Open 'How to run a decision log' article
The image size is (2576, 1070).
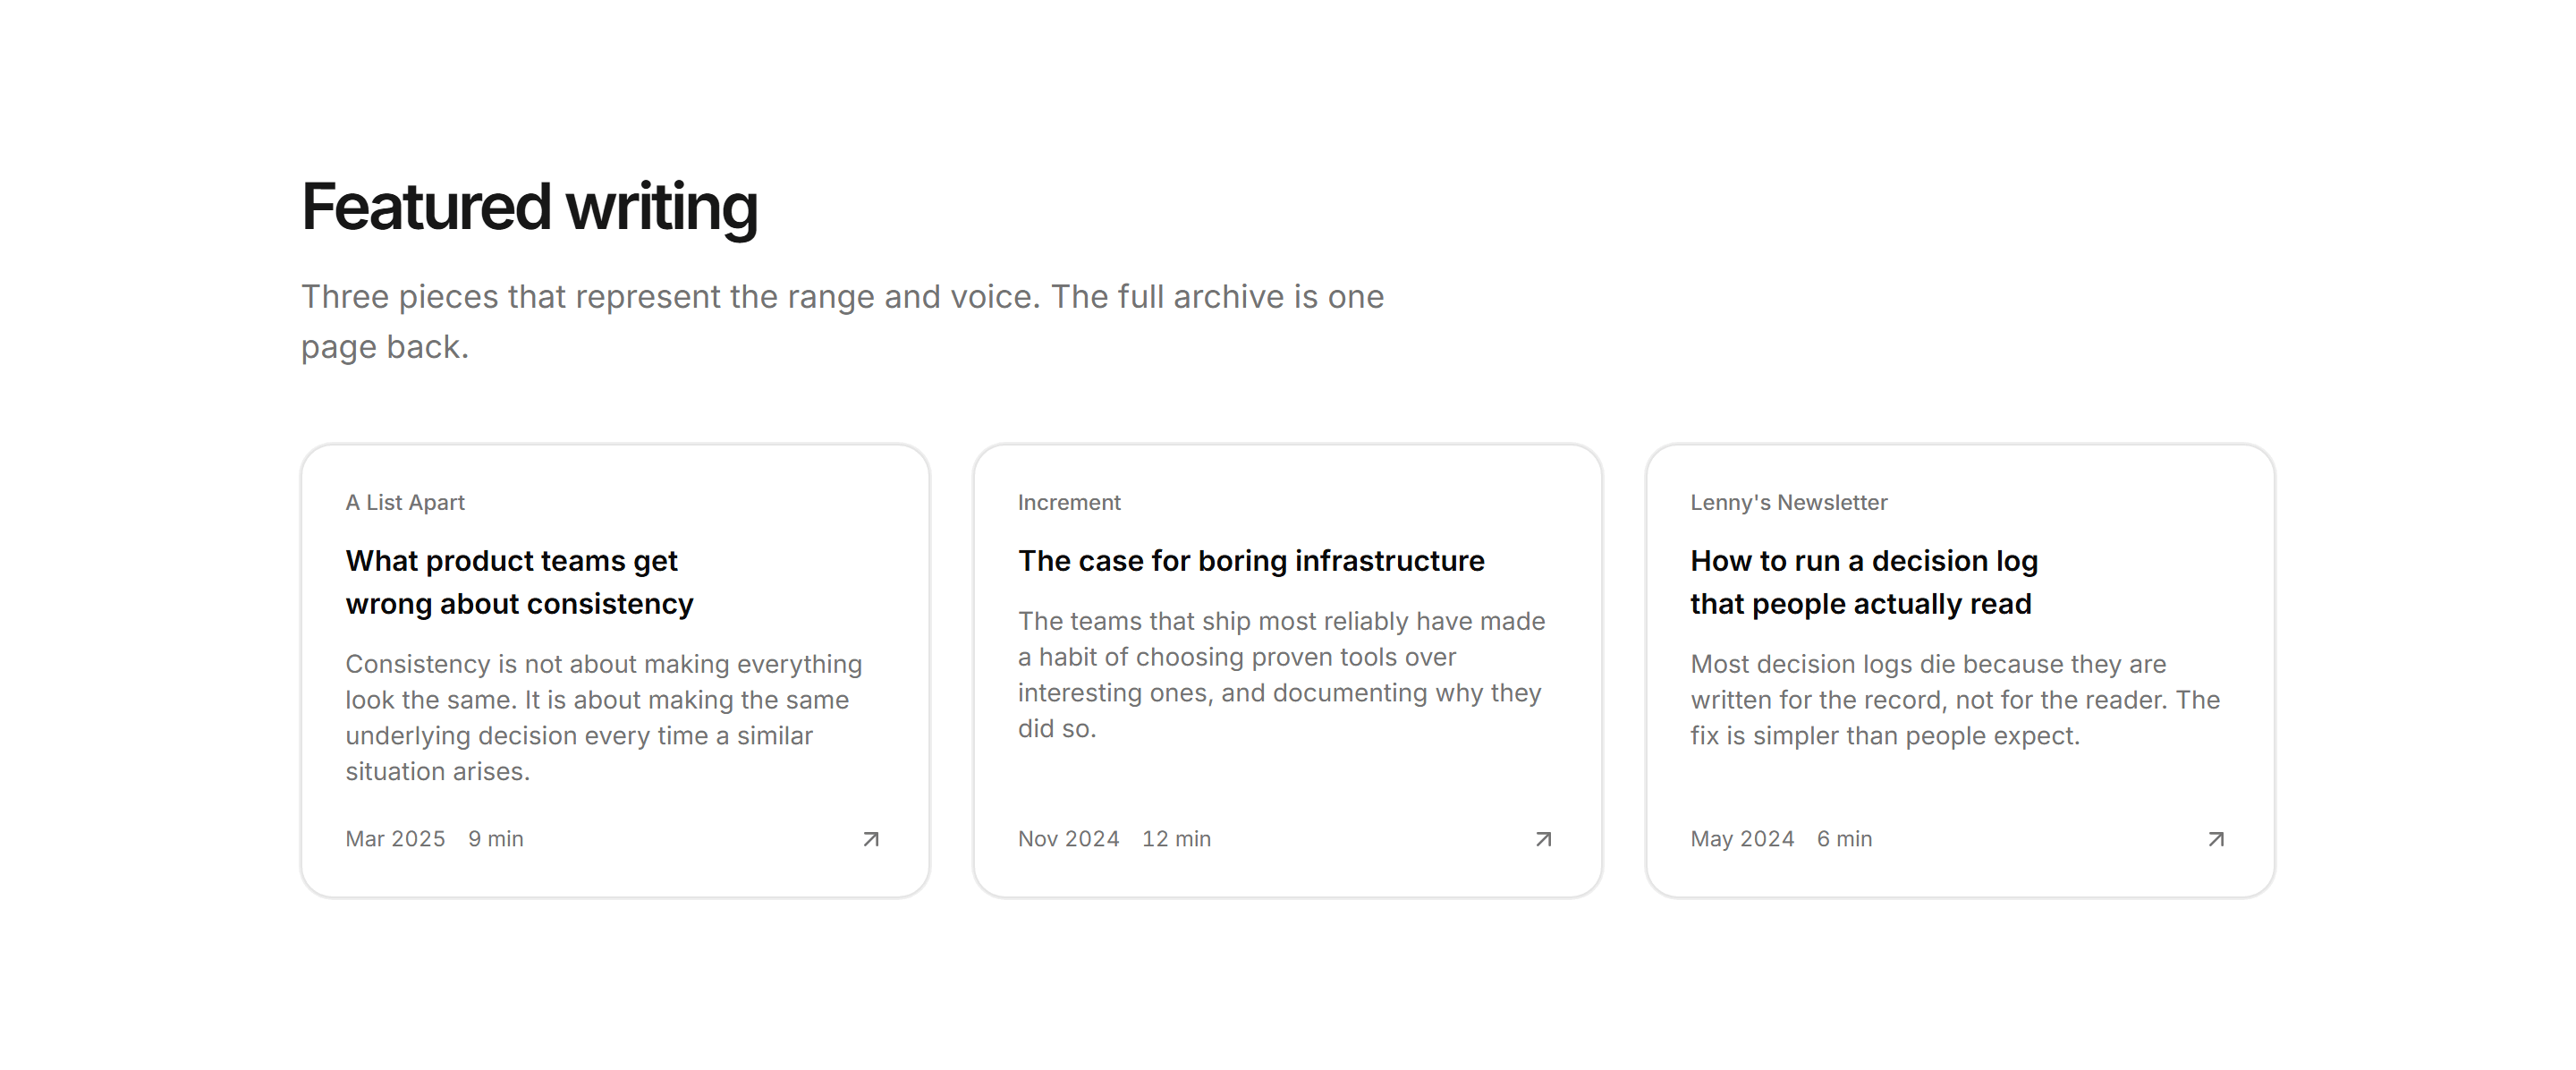1864,582
